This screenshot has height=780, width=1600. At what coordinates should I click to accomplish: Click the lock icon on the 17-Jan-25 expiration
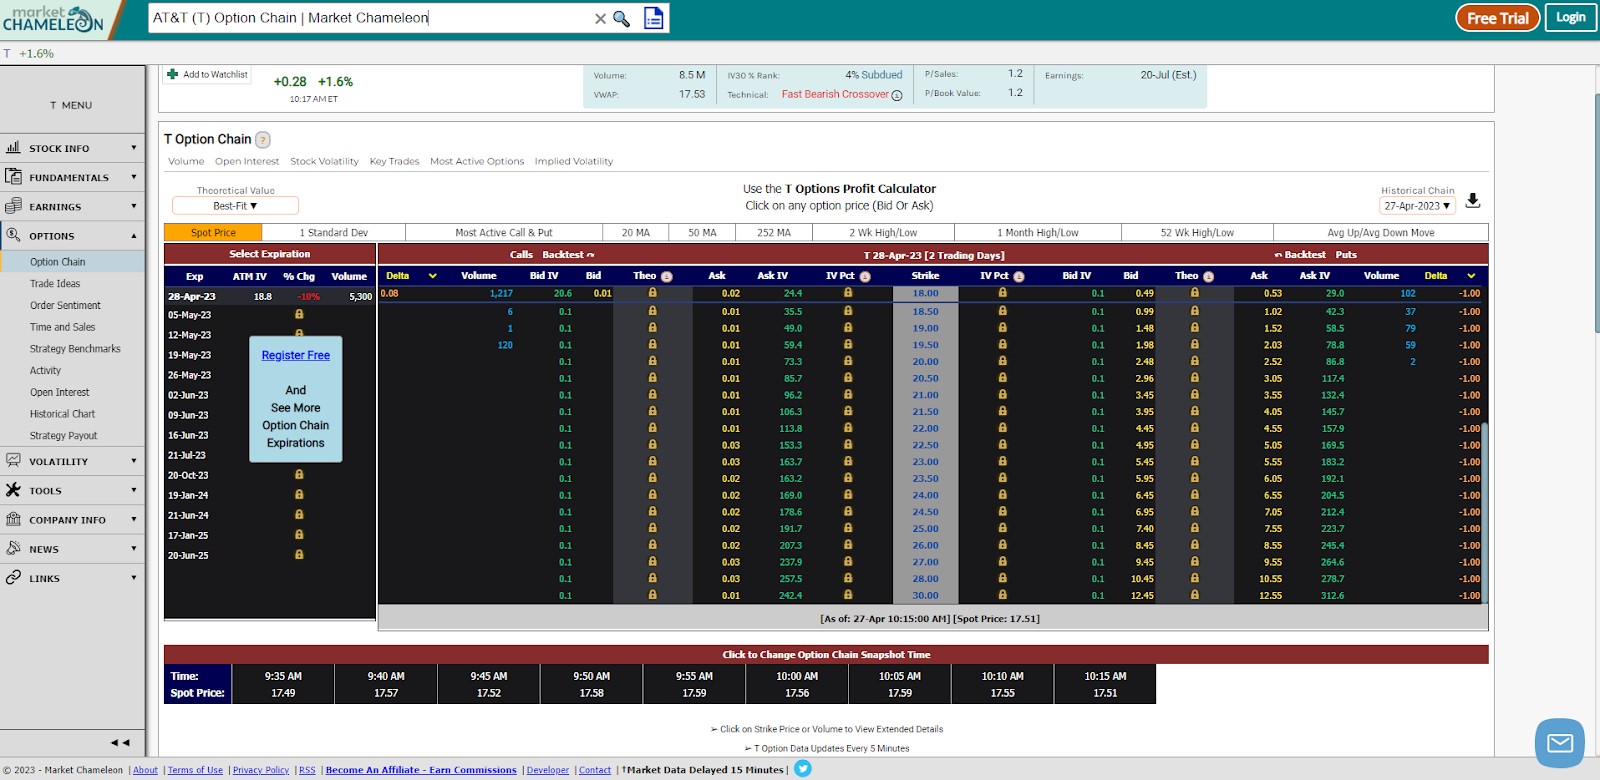point(299,534)
